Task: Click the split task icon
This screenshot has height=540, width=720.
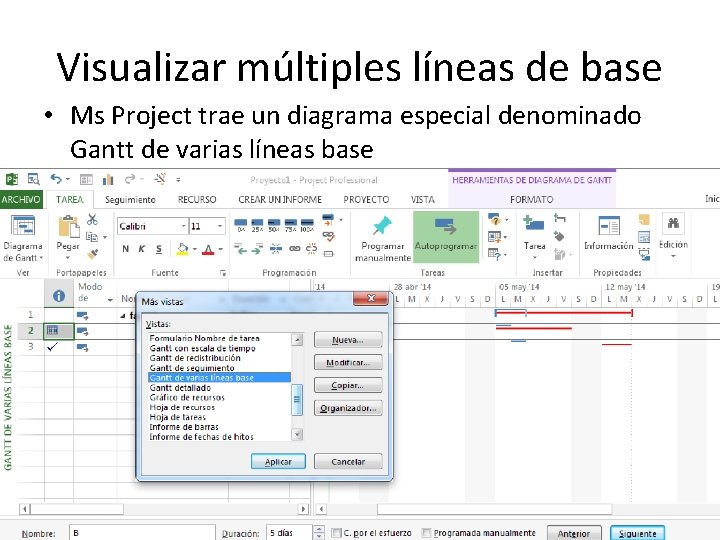Action: point(276,249)
